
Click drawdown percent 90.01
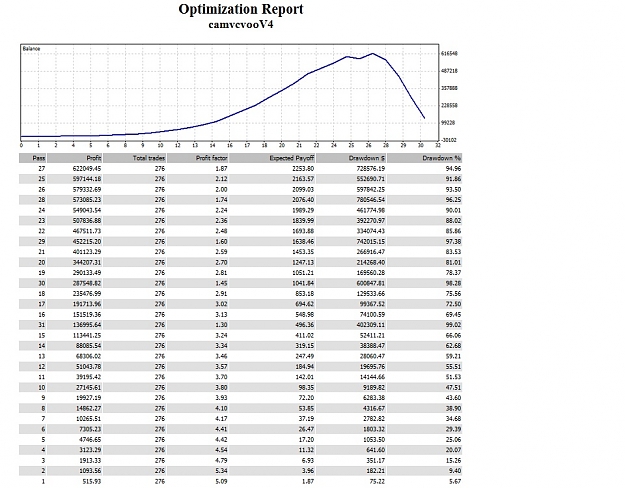[x=453, y=211]
